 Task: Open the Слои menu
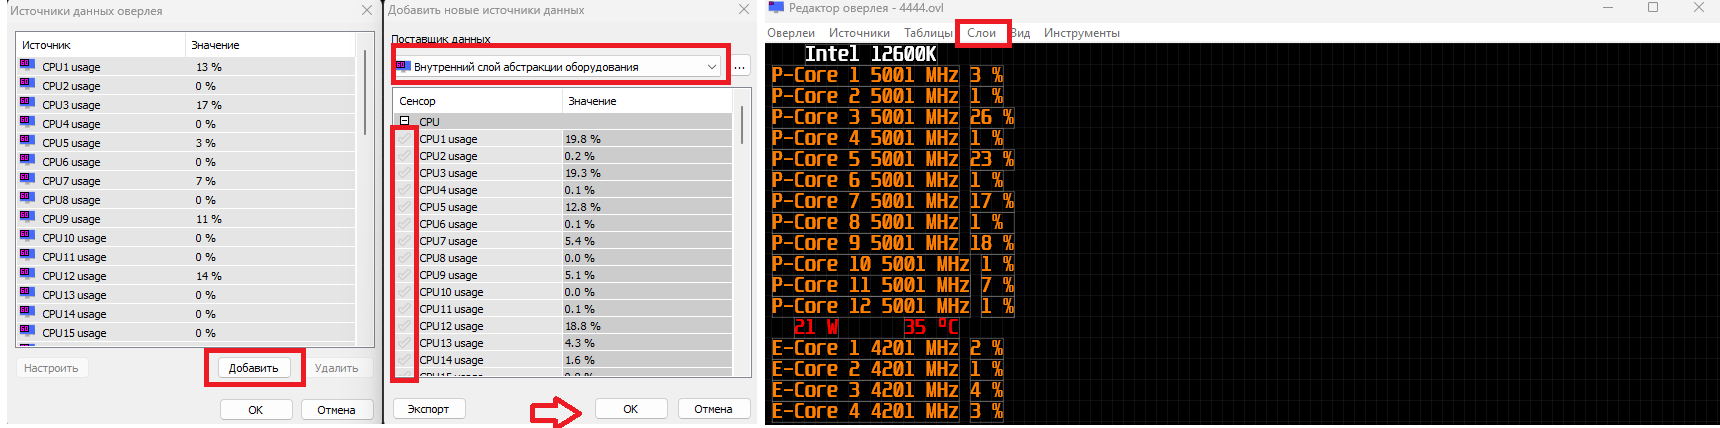click(x=981, y=33)
